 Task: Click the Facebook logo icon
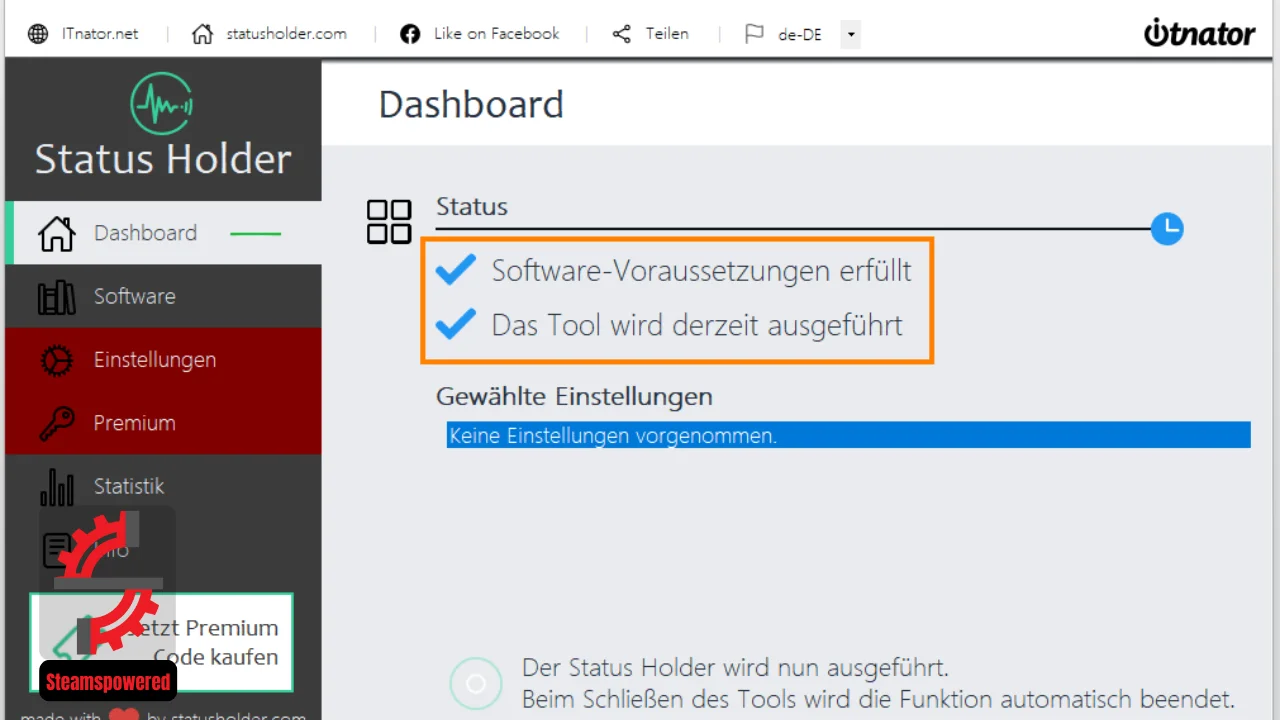pyautogui.click(x=410, y=34)
